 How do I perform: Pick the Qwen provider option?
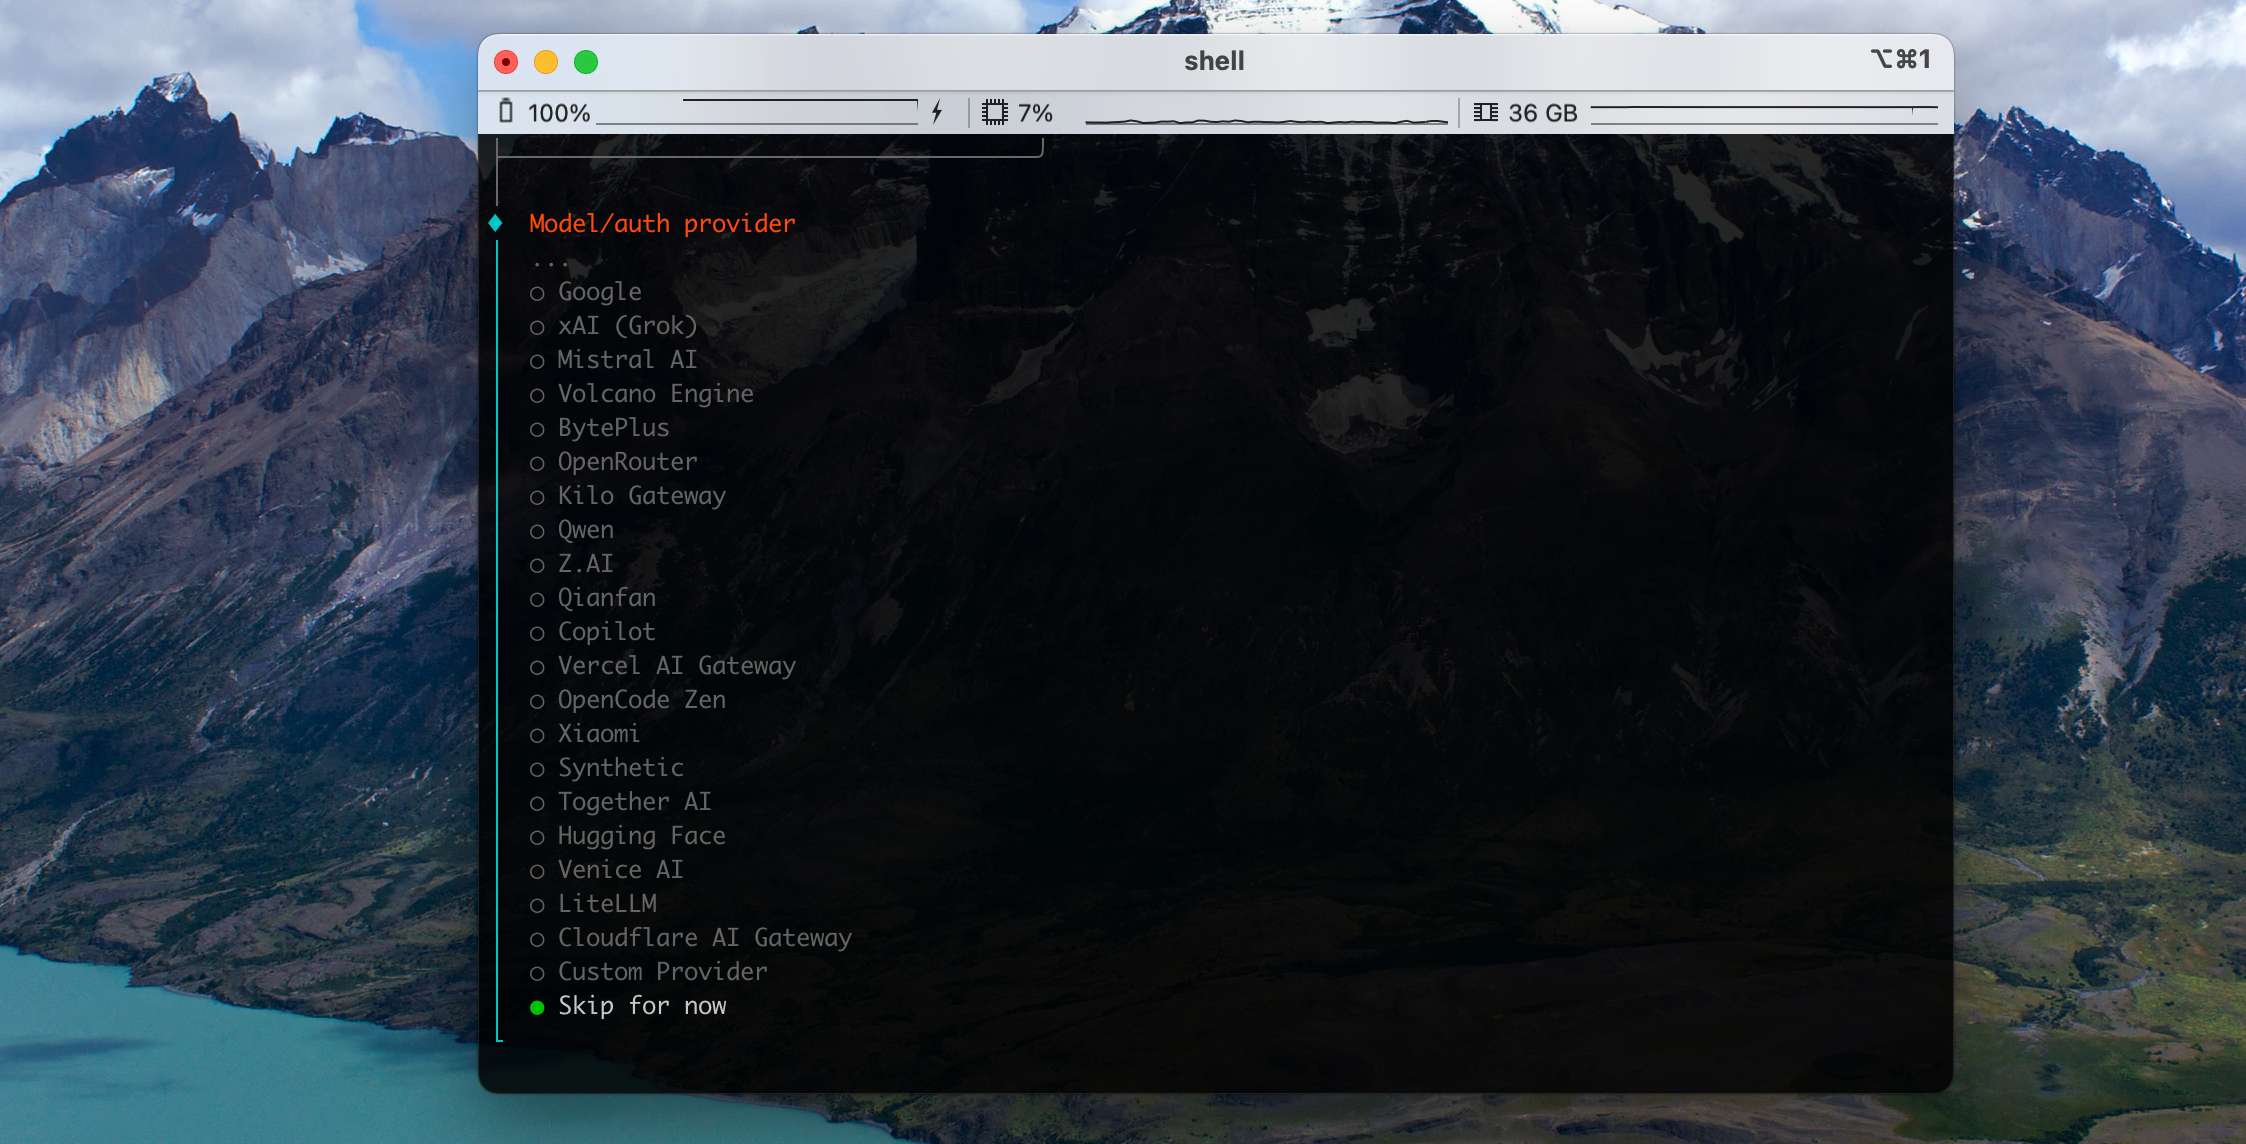585,529
